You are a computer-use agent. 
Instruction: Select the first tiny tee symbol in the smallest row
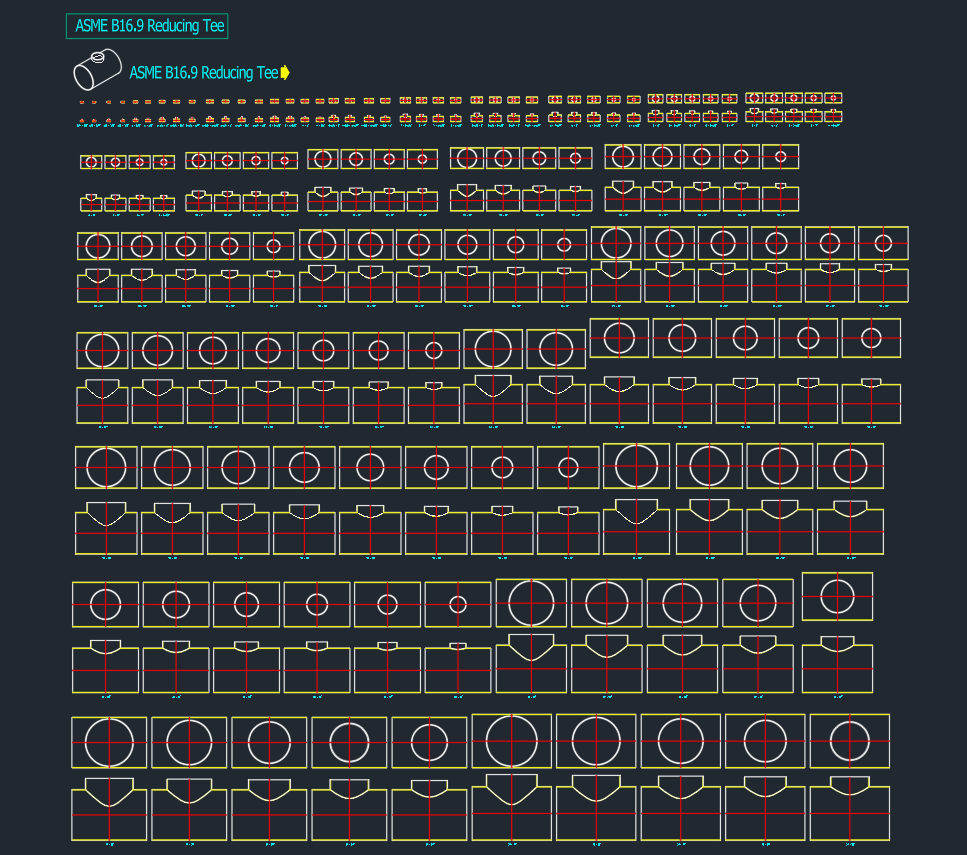[x=83, y=101]
